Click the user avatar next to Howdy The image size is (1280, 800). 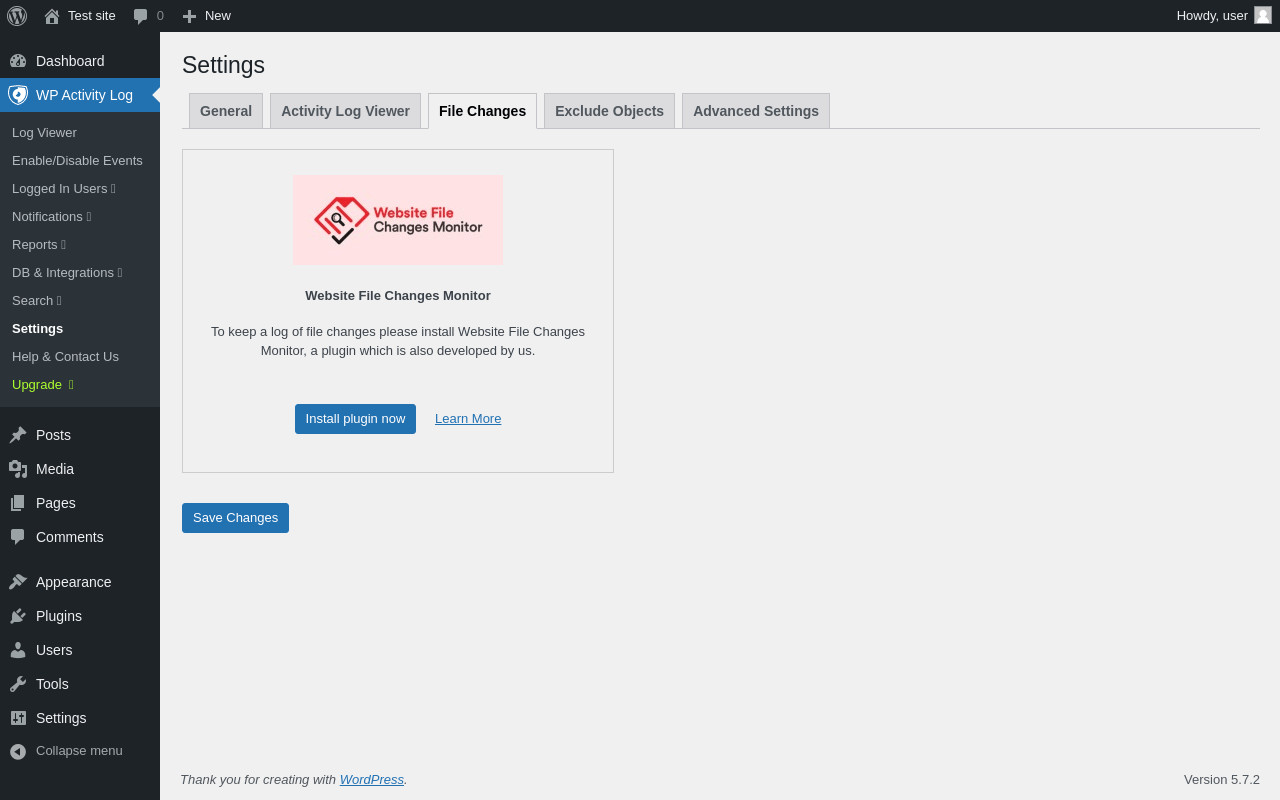point(1263,15)
